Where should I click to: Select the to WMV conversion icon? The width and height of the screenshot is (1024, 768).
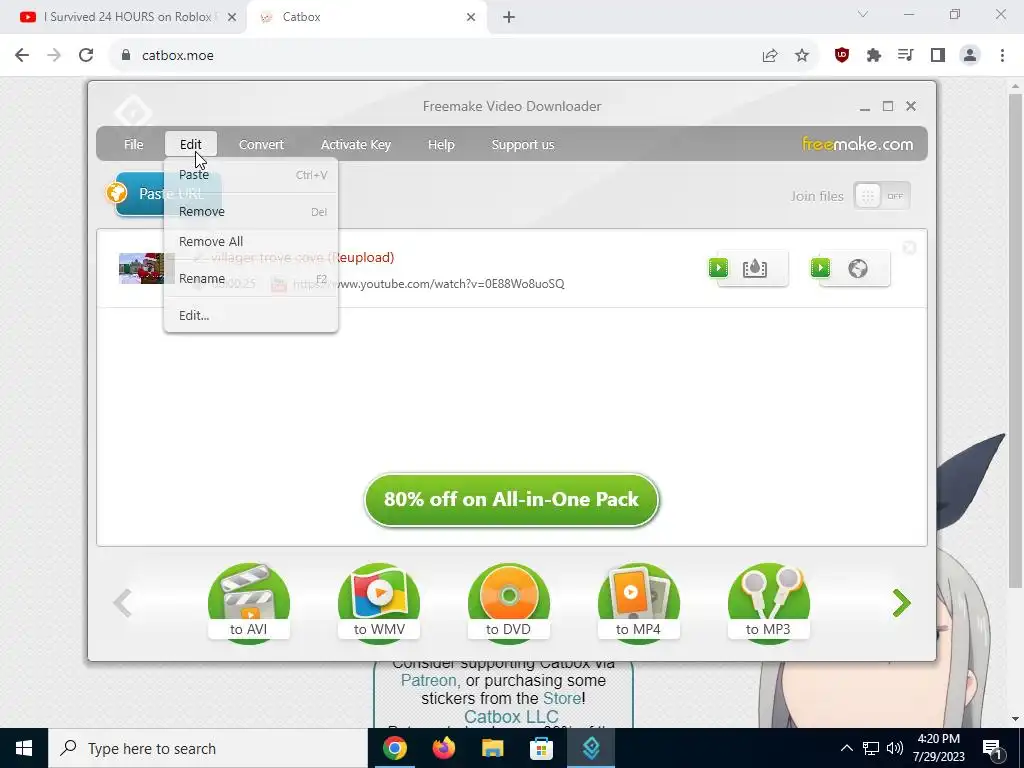click(379, 603)
